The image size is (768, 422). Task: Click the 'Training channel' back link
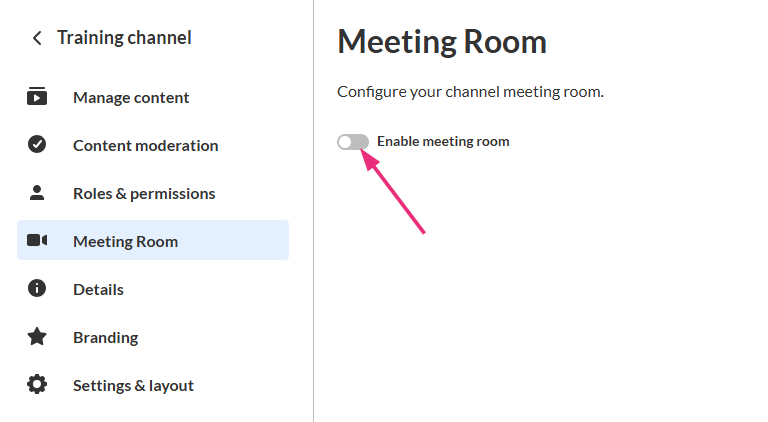pyautogui.click(x=124, y=38)
